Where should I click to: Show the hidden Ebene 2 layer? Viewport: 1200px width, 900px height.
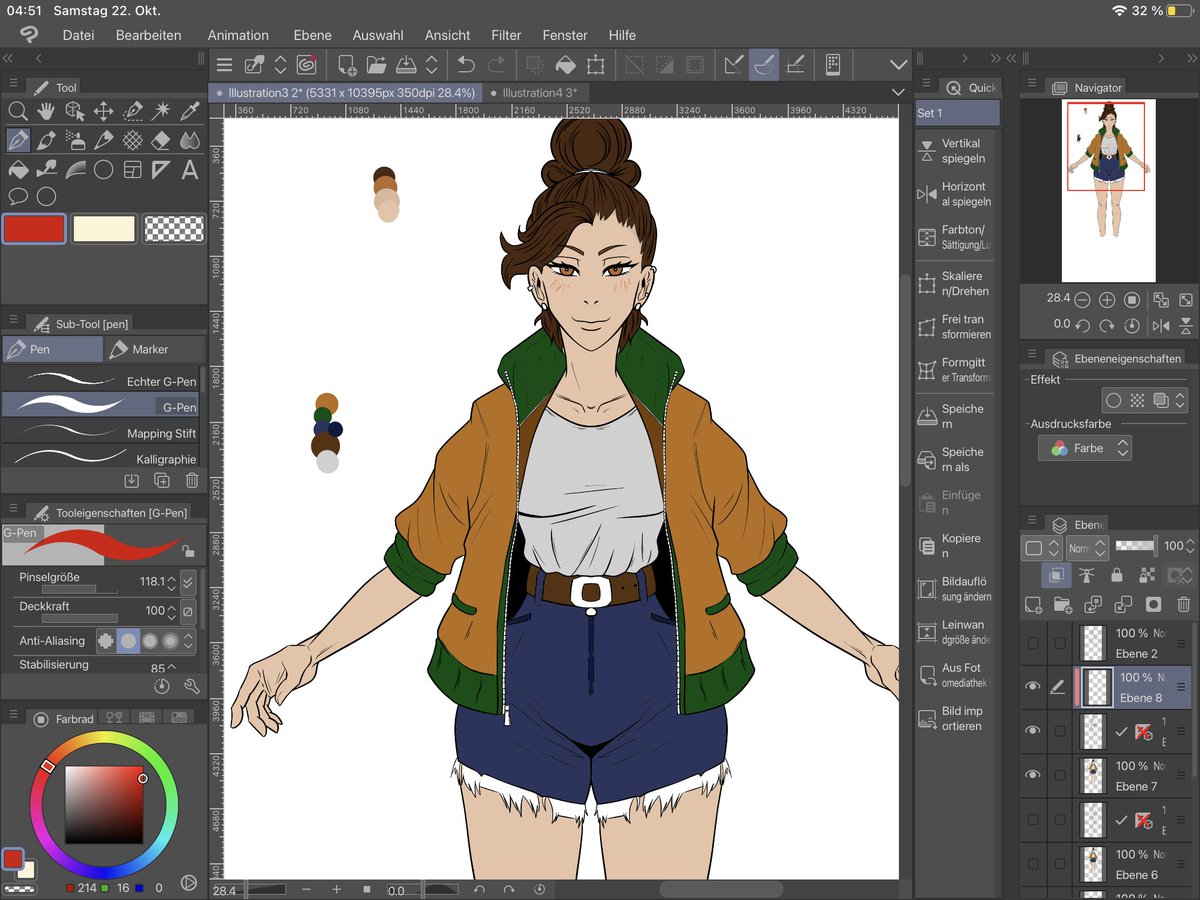tap(1032, 643)
